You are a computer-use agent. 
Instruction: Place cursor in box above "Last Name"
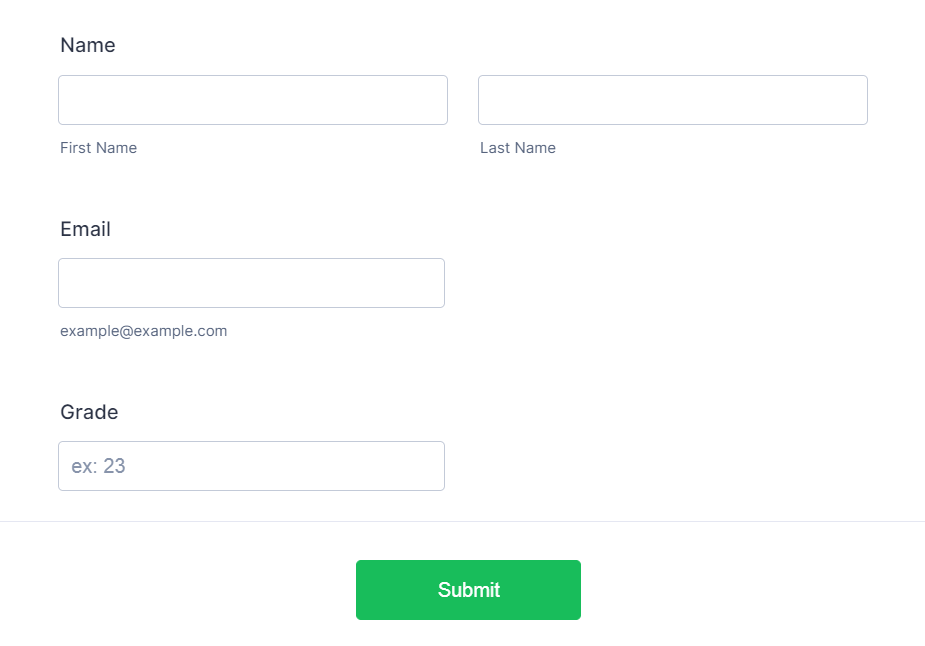click(x=672, y=100)
